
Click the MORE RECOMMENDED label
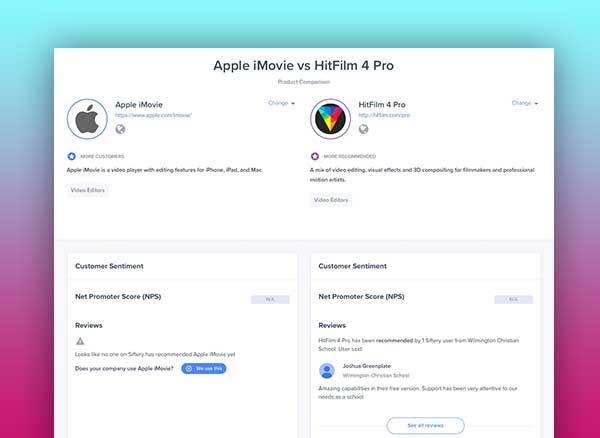tap(350, 156)
